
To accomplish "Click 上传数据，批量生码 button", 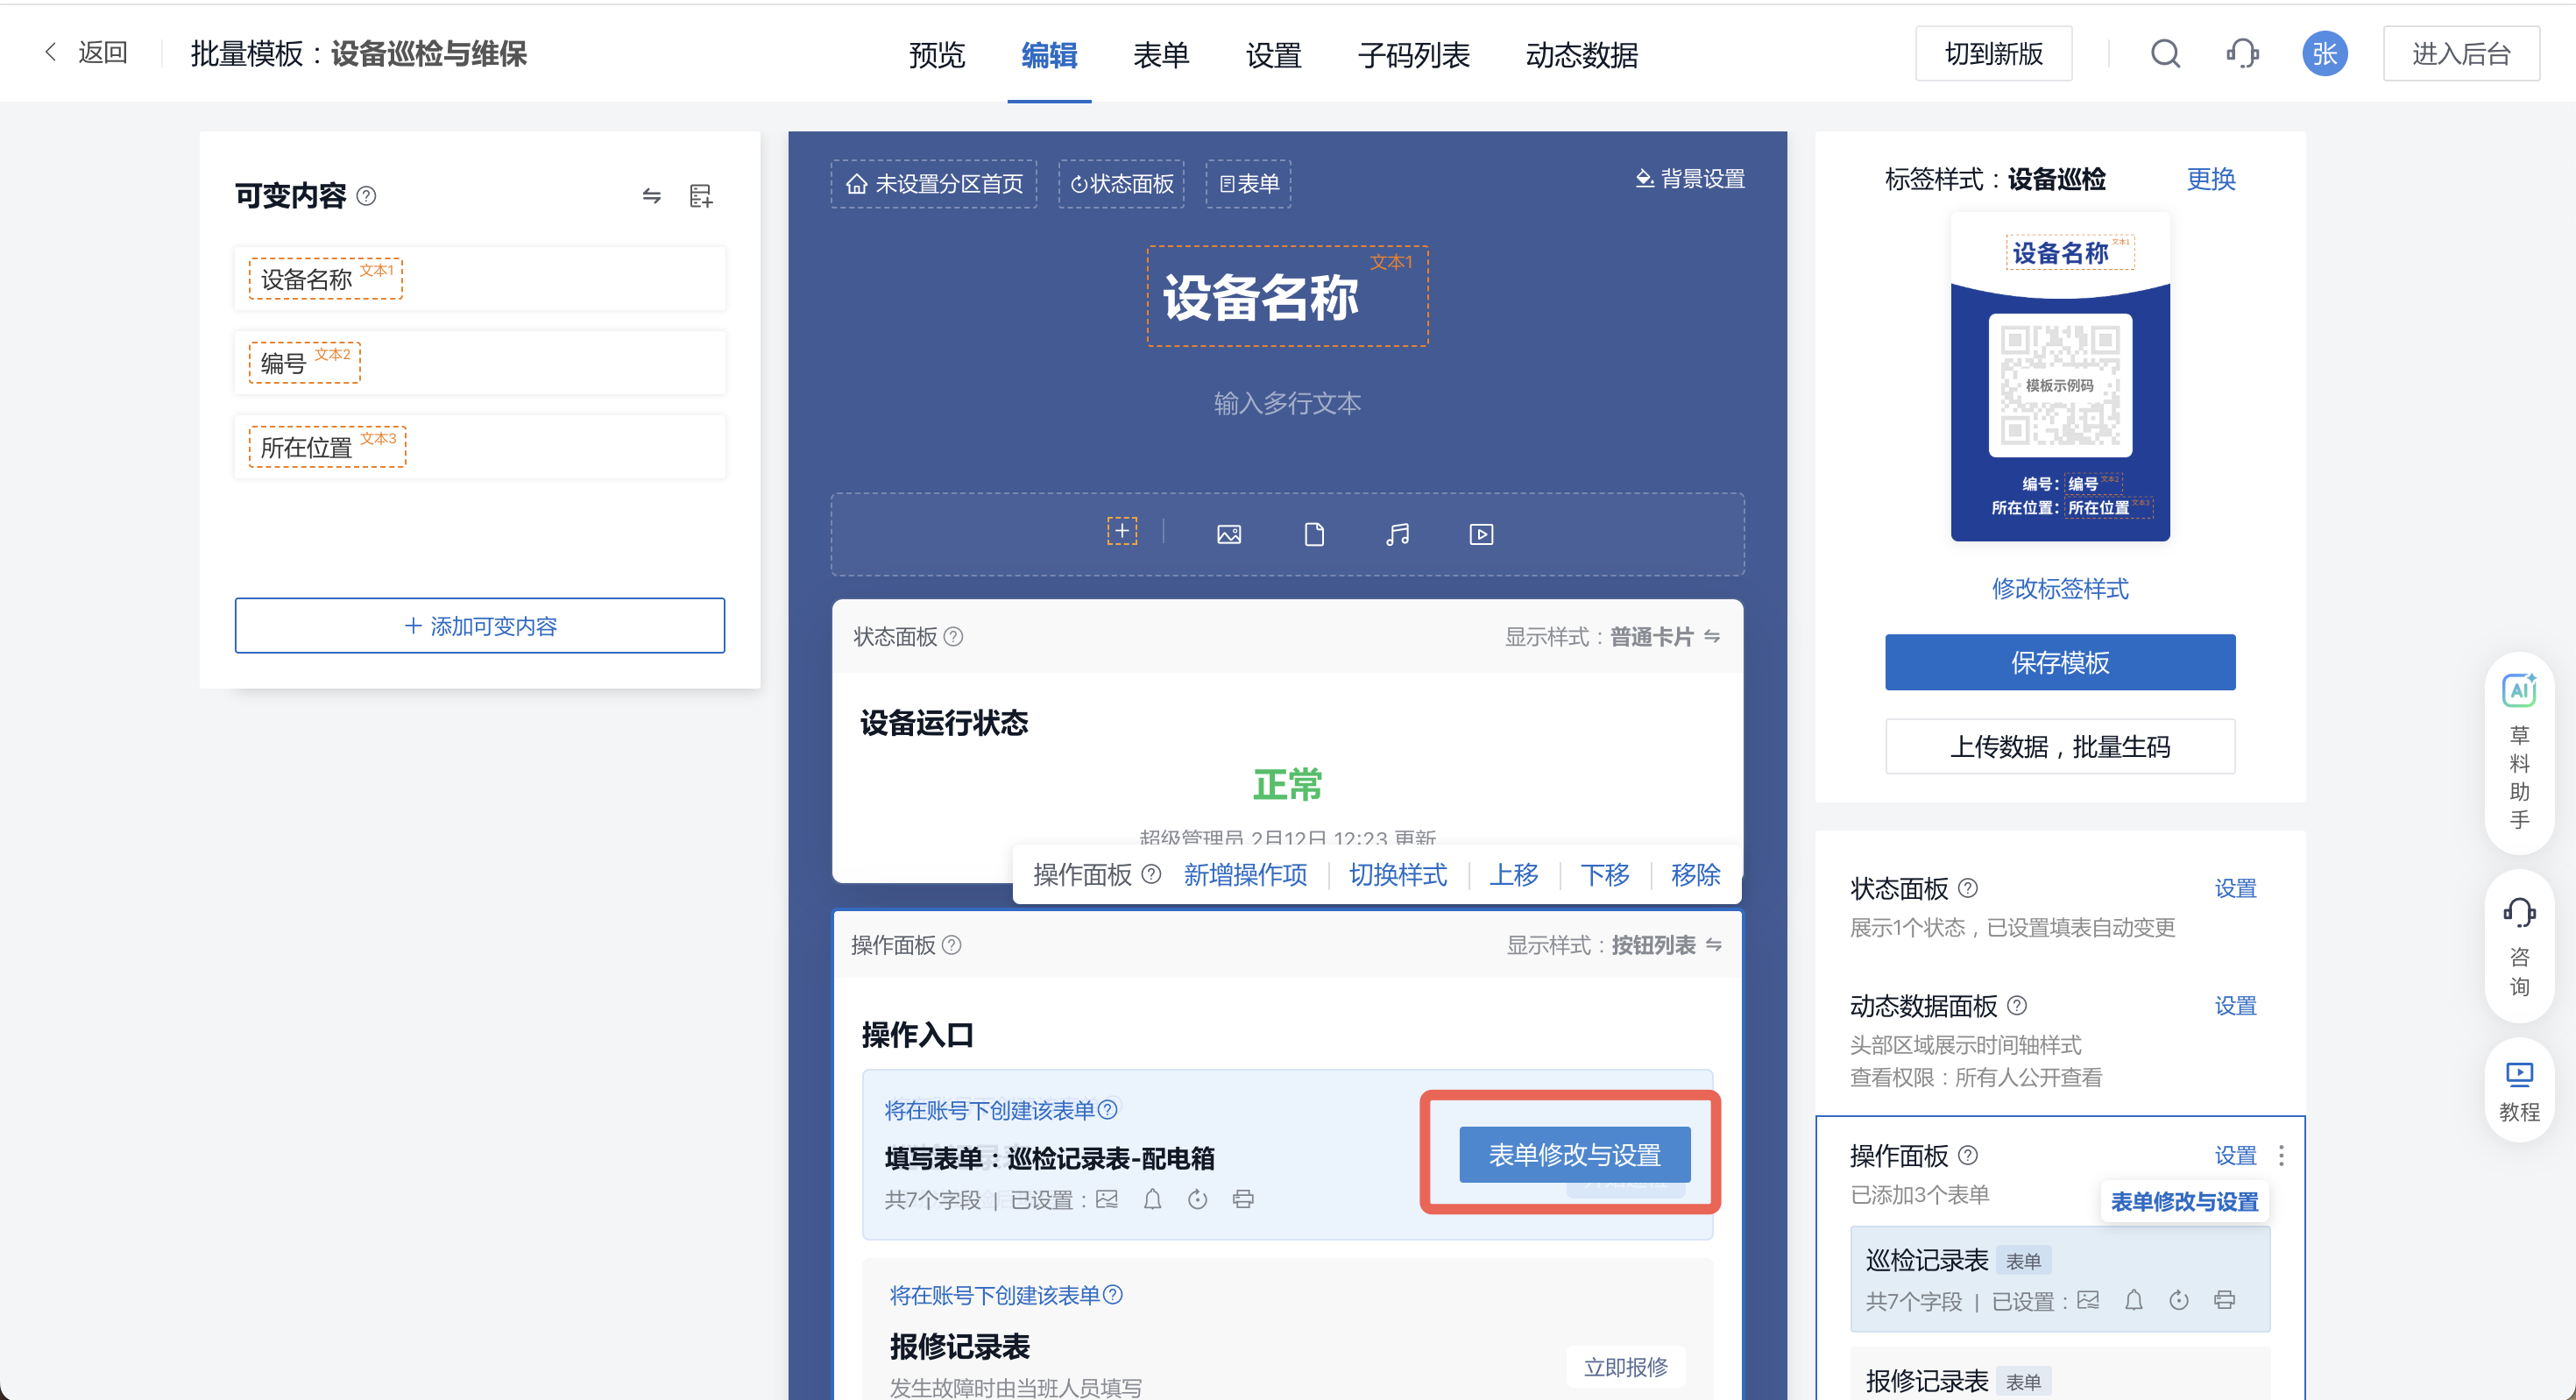I will pos(2060,746).
